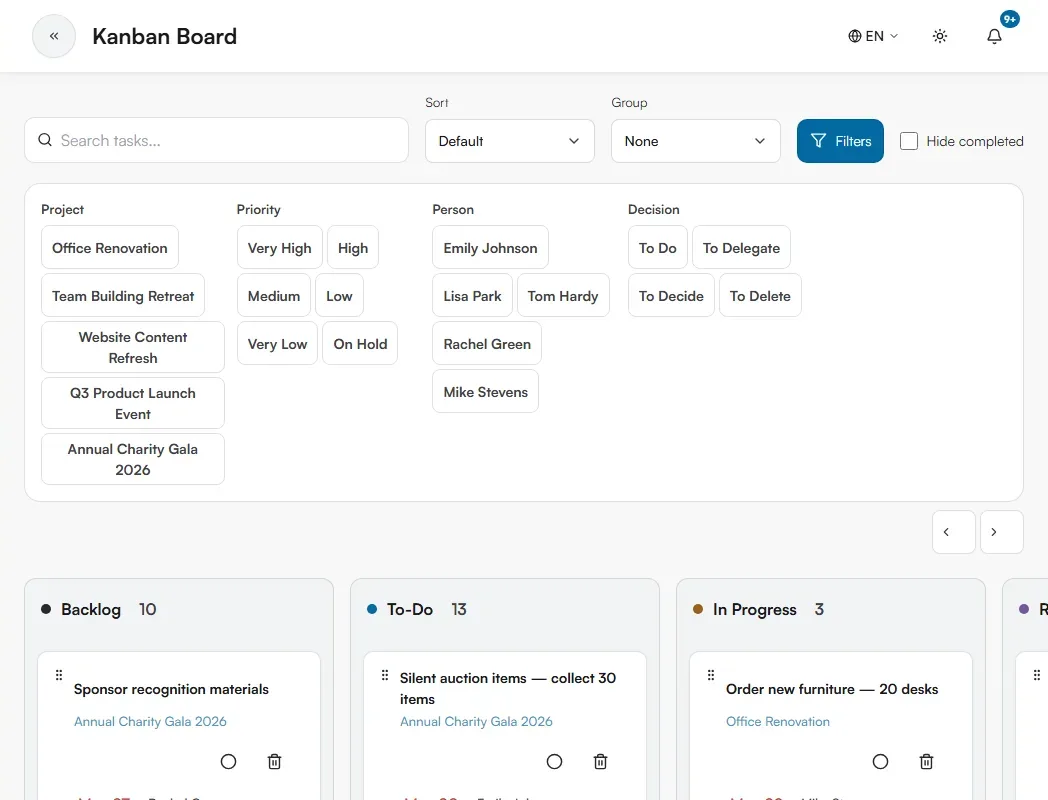Select High priority filter

pyautogui.click(x=353, y=248)
